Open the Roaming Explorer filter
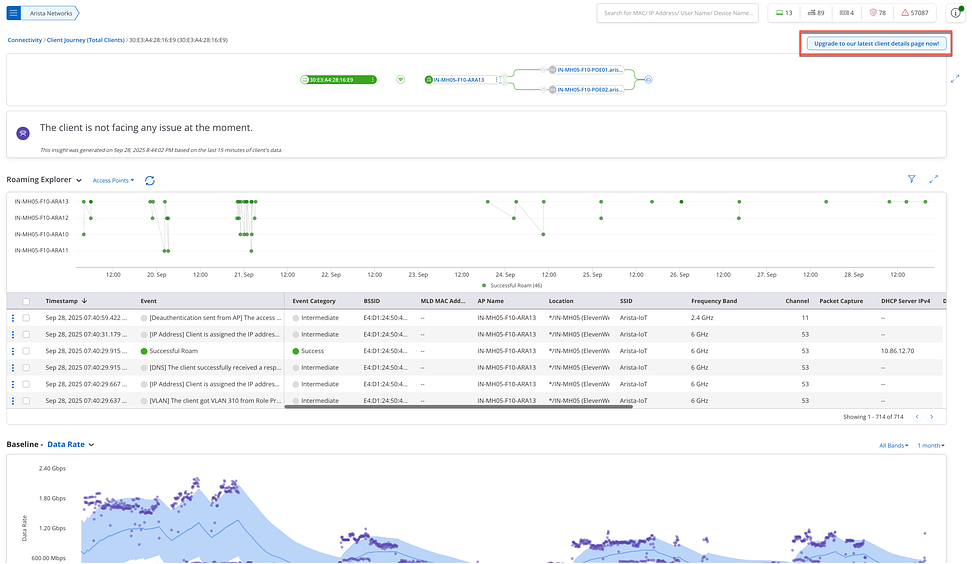972x564 pixels. coord(911,179)
